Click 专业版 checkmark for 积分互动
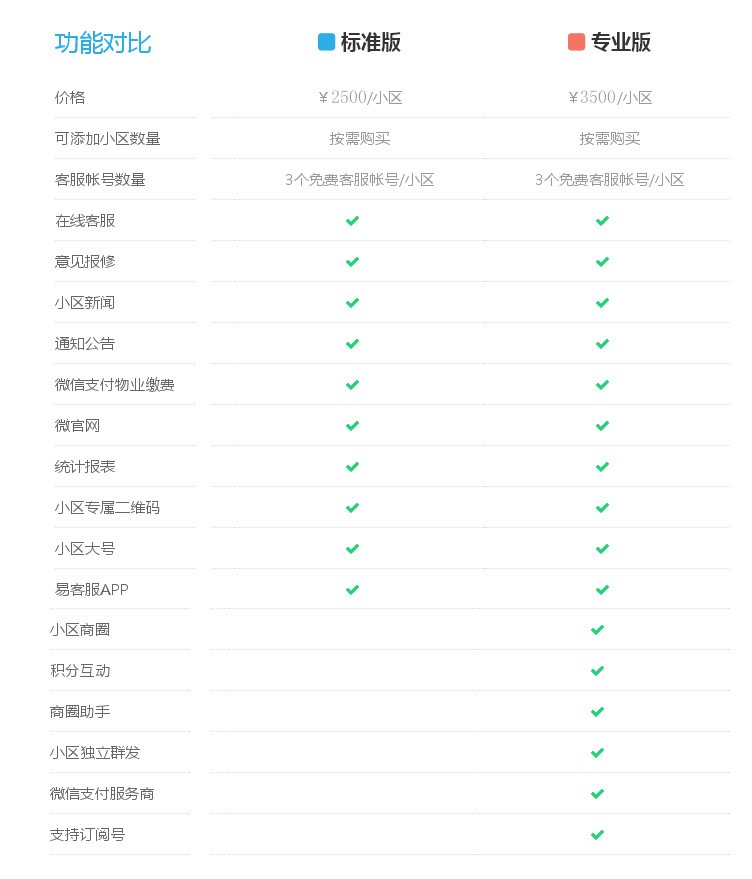Screen dimensions: 752x879 tap(598, 670)
